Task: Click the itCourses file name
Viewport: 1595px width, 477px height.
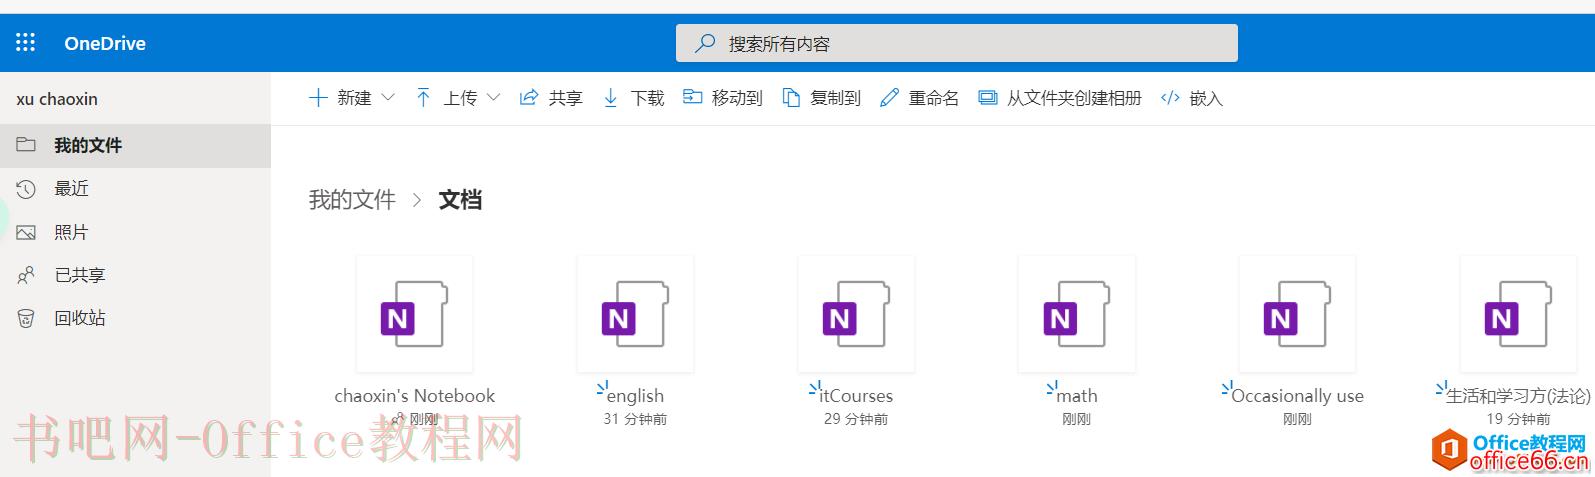Action: pyautogui.click(x=856, y=396)
